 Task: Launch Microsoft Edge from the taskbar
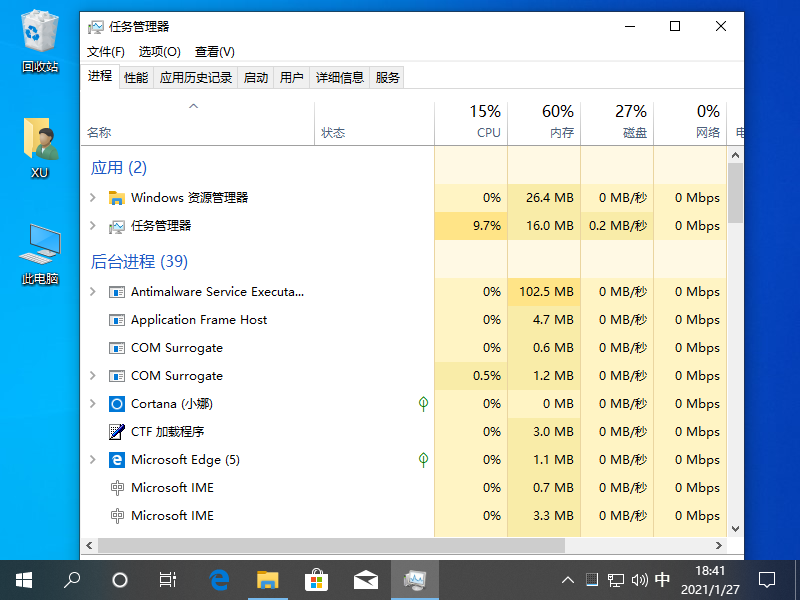(219, 580)
